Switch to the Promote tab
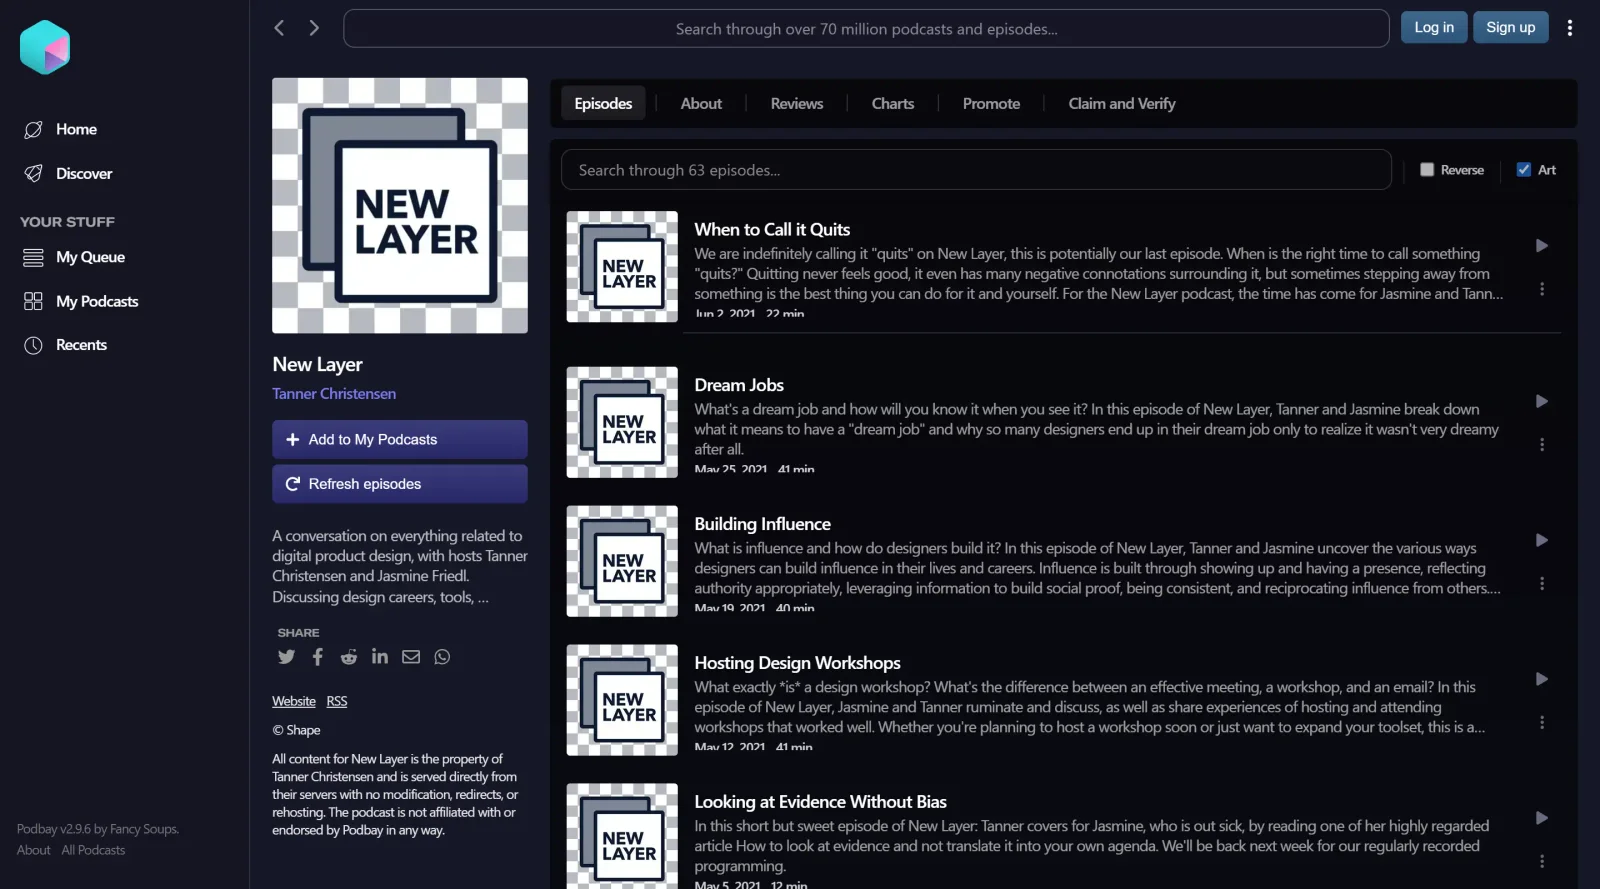 point(991,103)
